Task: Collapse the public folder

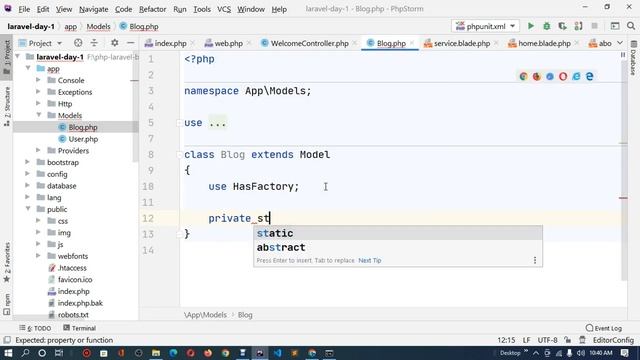Action: (28, 209)
